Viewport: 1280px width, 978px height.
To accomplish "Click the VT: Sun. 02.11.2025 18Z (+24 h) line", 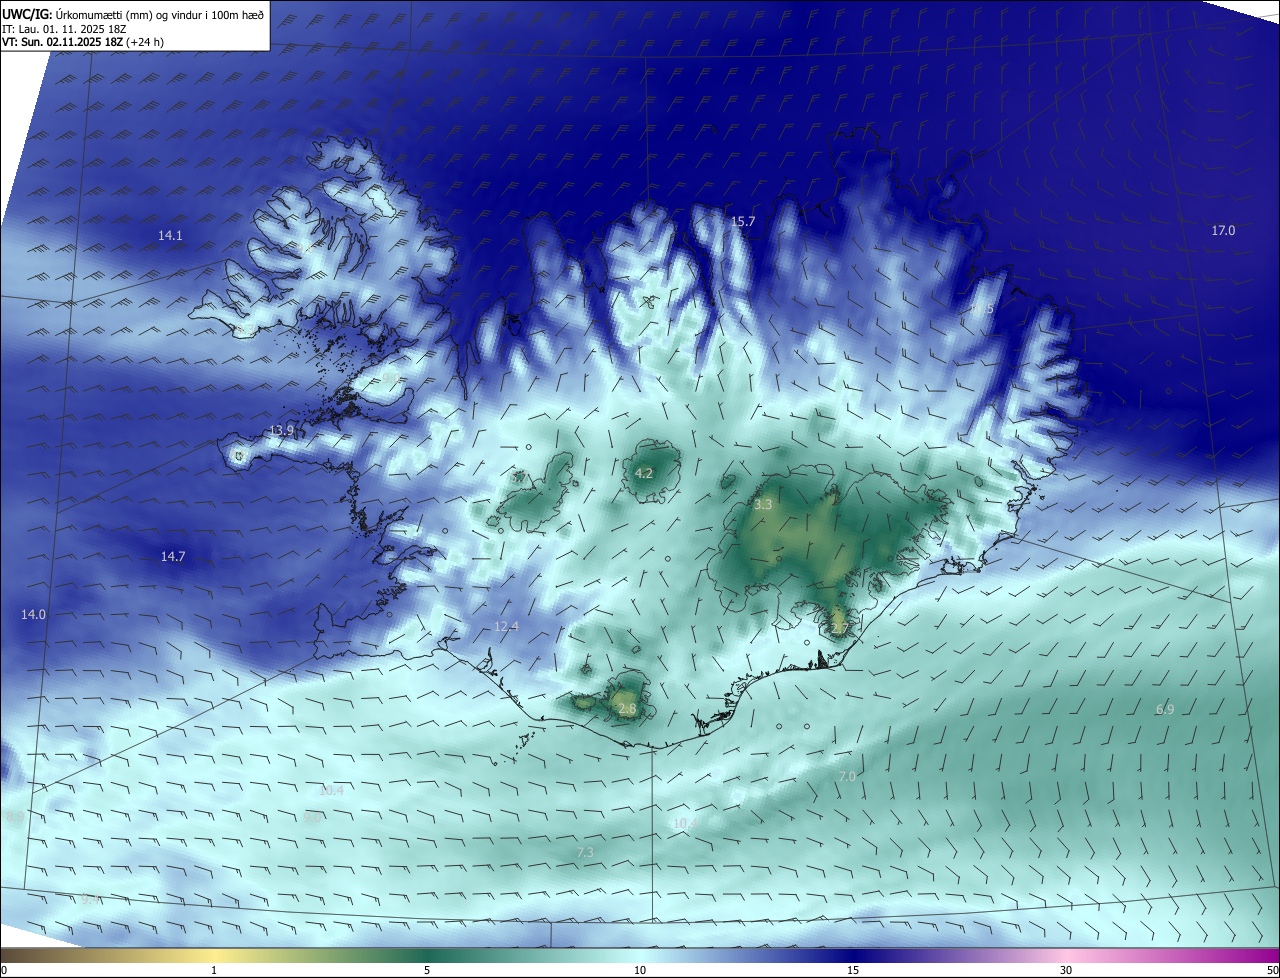I will click(x=83, y=42).
